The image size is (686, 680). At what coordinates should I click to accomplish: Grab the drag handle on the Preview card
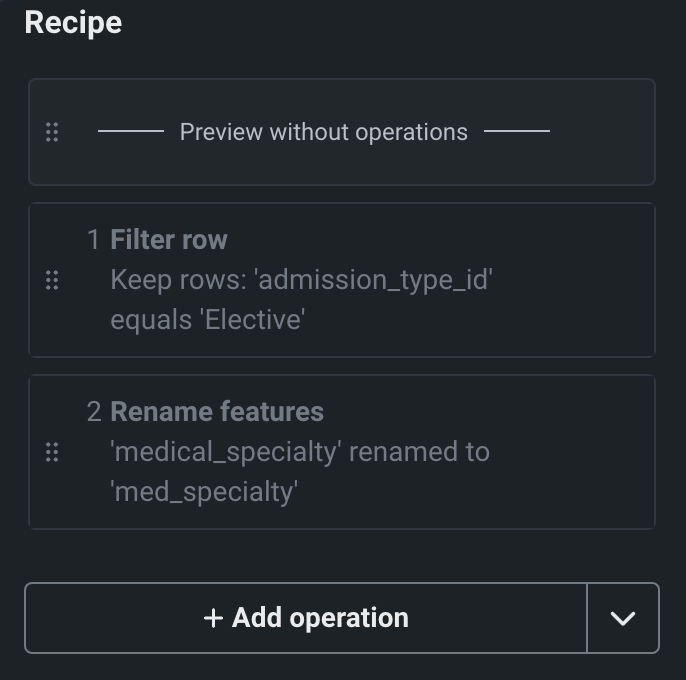(x=52, y=132)
